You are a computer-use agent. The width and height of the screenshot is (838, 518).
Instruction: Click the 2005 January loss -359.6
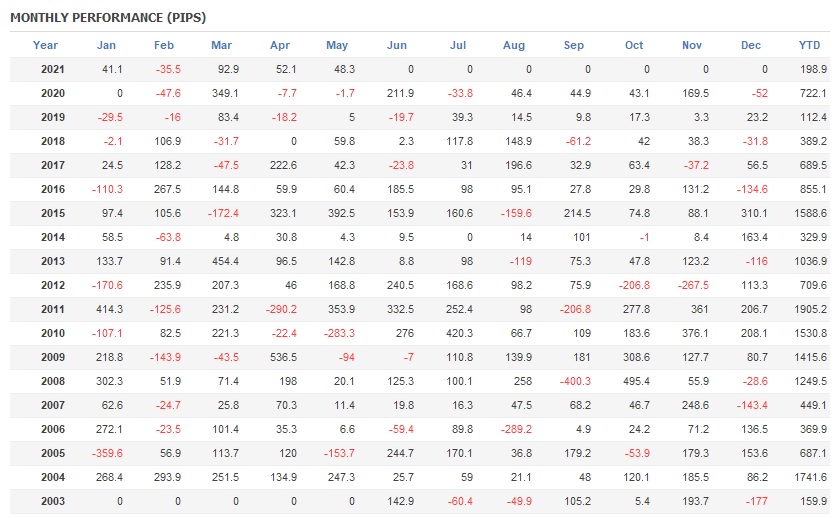coord(105,453)
